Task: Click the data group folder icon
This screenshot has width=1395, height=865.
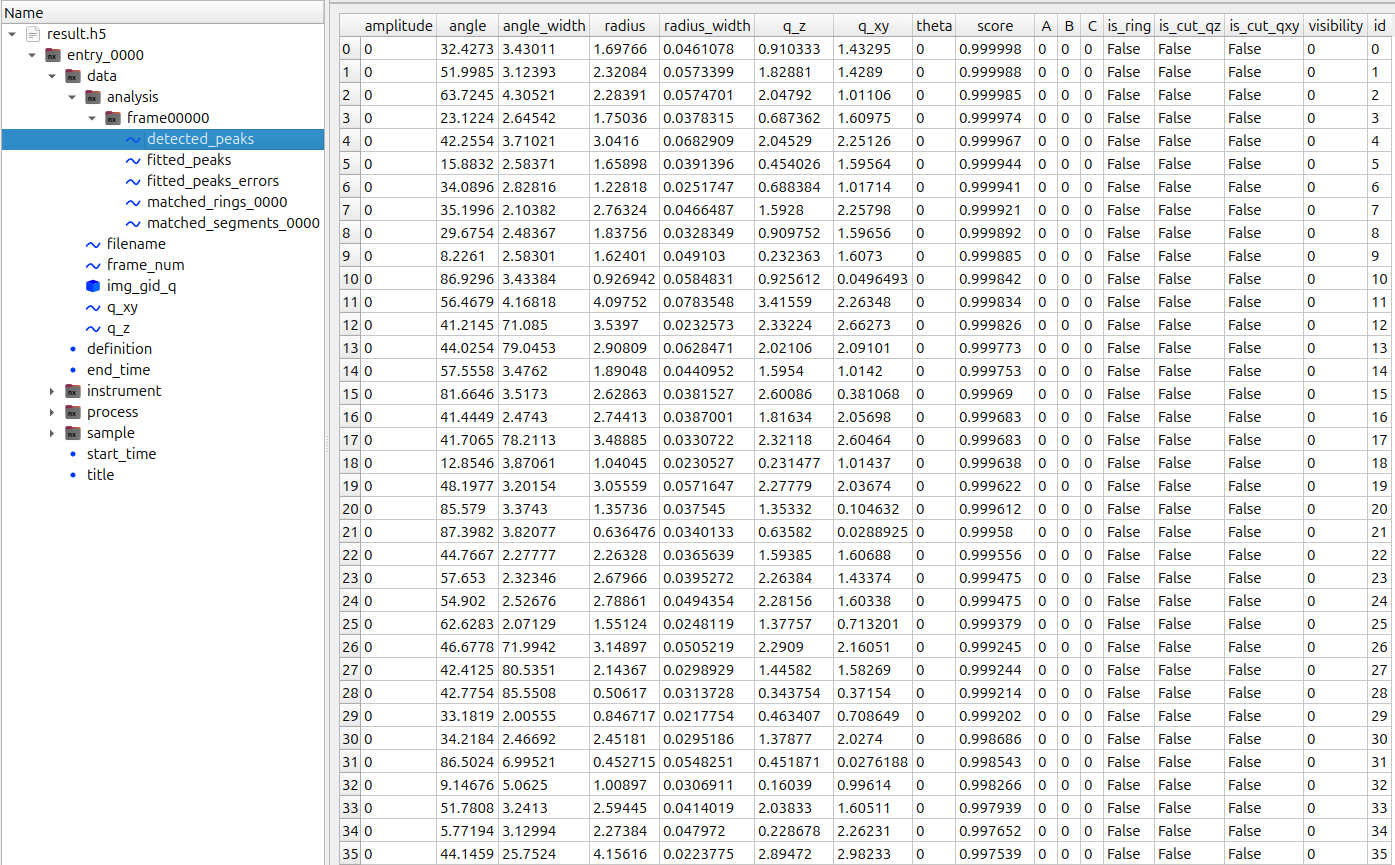Action: tap(73, 76)
